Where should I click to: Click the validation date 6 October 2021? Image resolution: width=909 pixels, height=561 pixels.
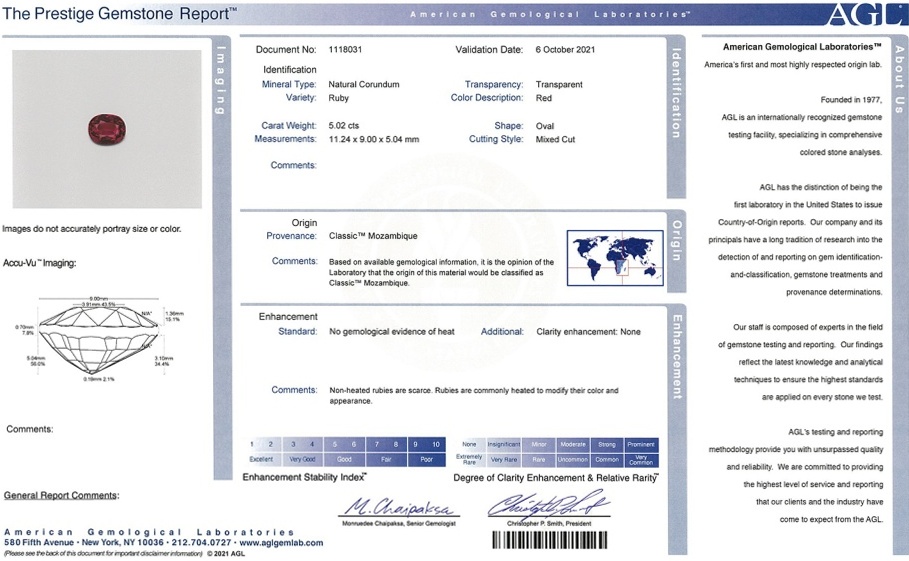565,50
